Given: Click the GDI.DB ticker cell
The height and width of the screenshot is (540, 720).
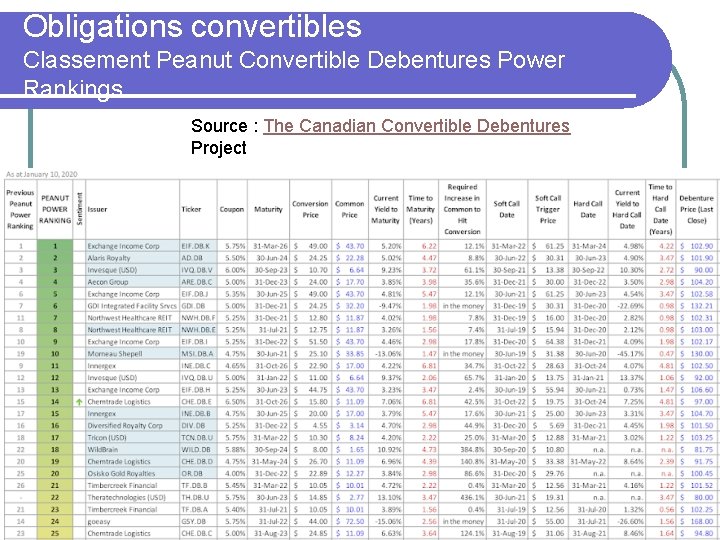Looking at the screenshot, I should click(x=198, y=306).
